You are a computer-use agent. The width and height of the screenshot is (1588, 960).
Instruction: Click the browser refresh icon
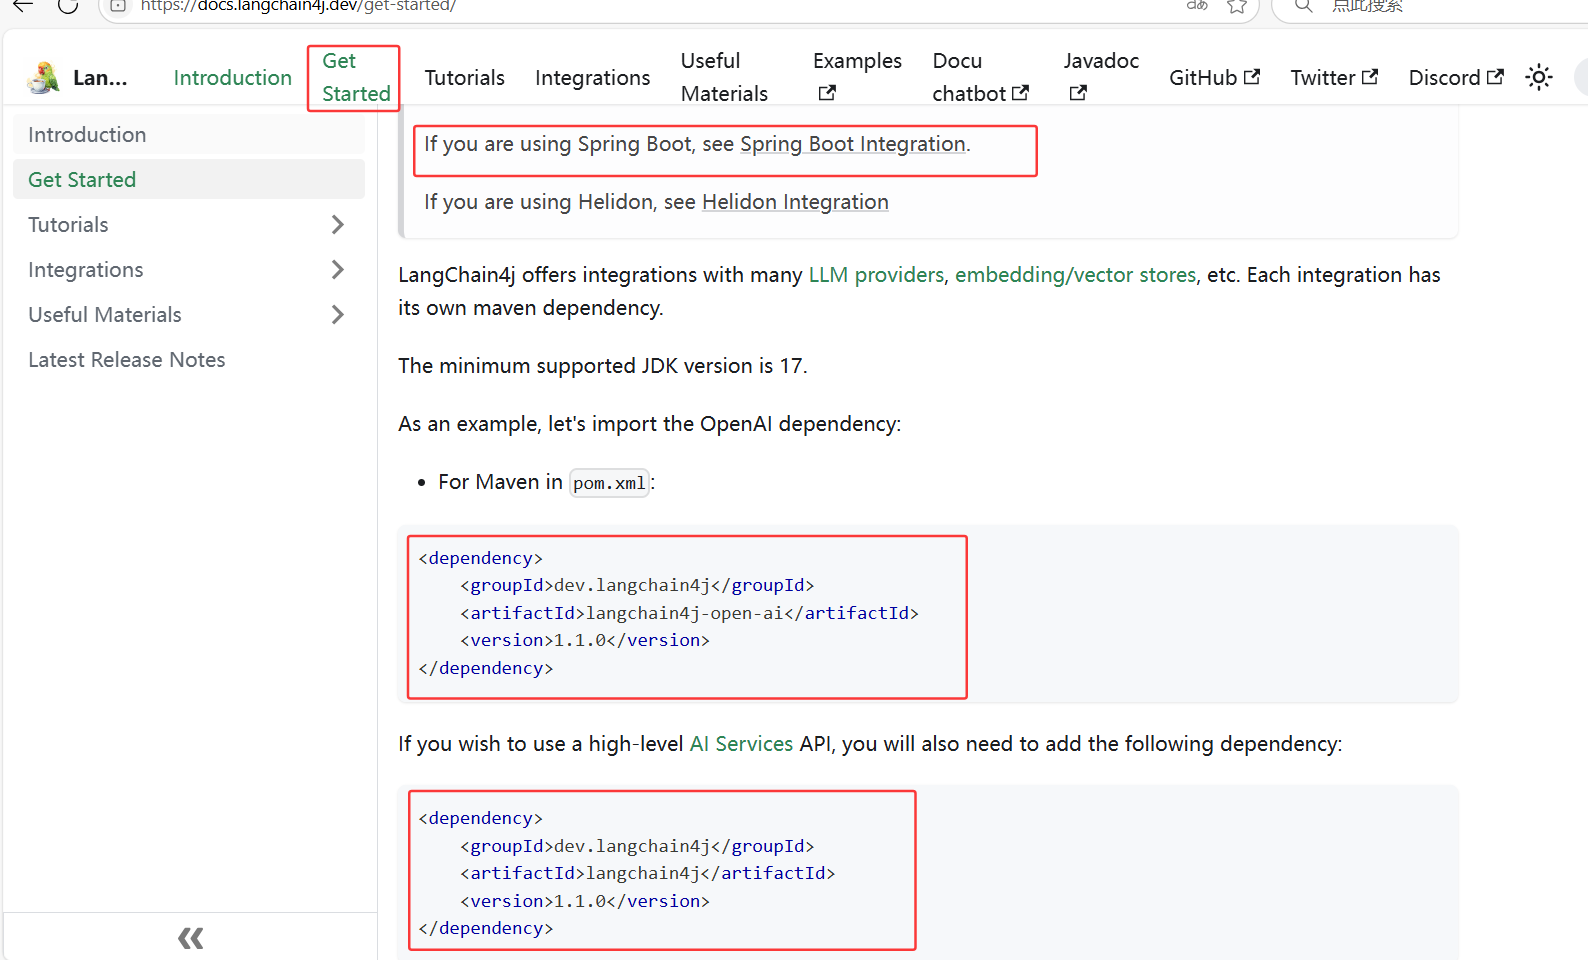[x=68, y=6]
